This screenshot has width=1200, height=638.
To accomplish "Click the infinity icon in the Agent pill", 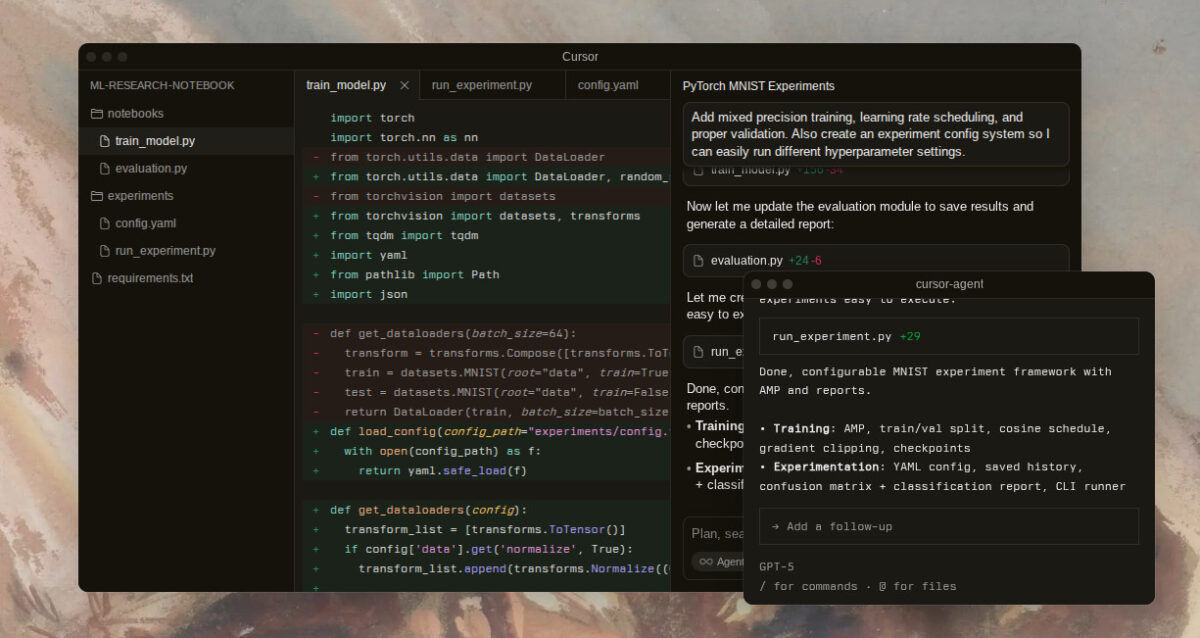I will click(x=706, y=562).
